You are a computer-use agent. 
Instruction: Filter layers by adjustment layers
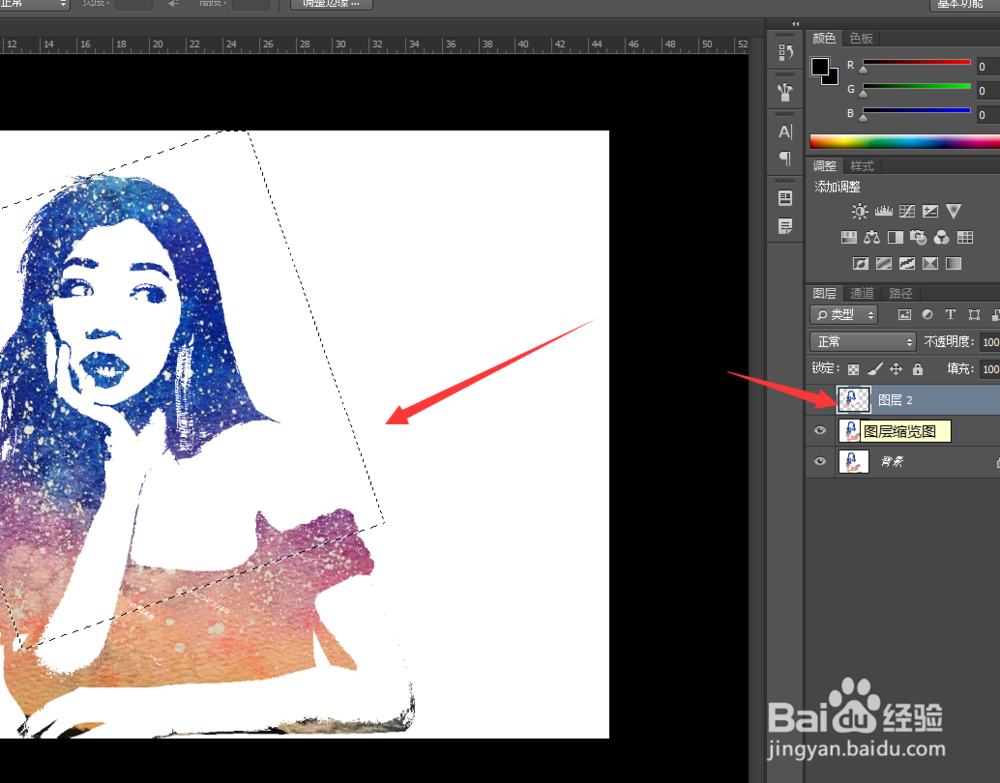pos(927,314)
